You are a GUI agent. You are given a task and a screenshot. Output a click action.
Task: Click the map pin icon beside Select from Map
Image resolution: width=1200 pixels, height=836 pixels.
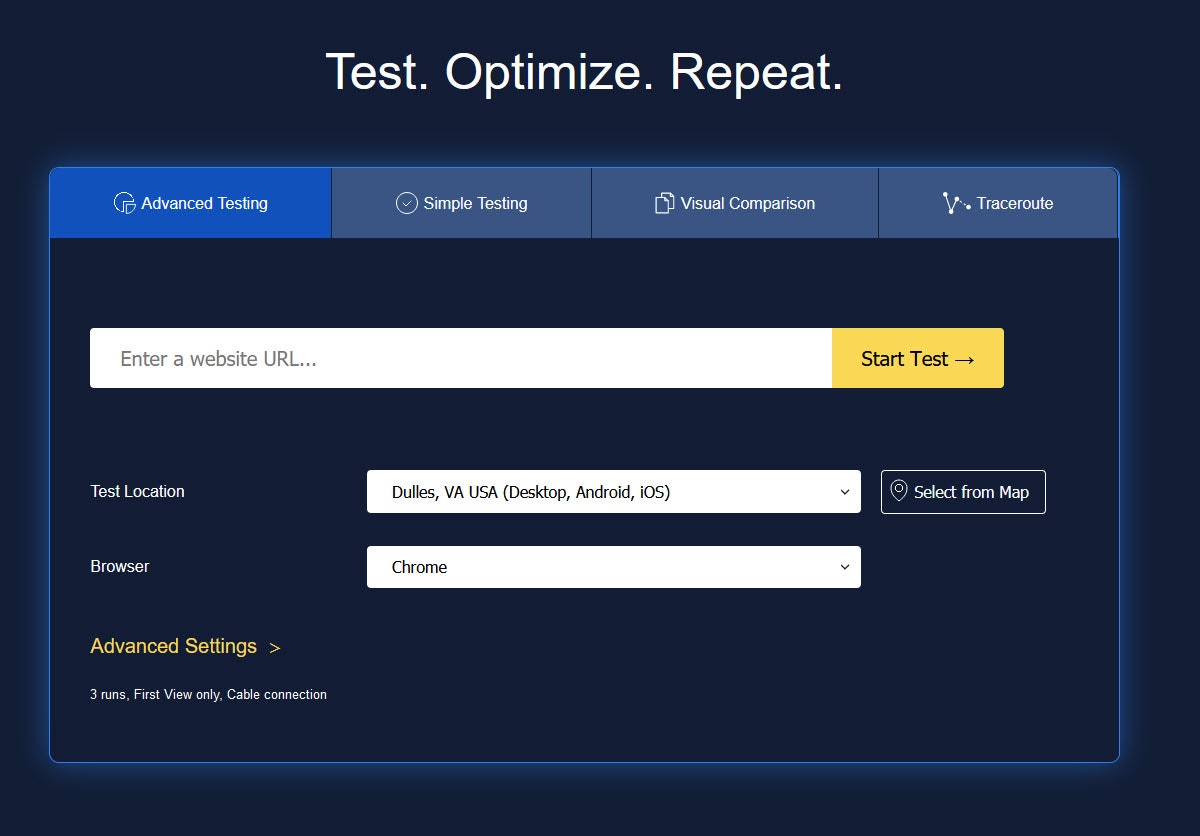(x=898, y=491)
